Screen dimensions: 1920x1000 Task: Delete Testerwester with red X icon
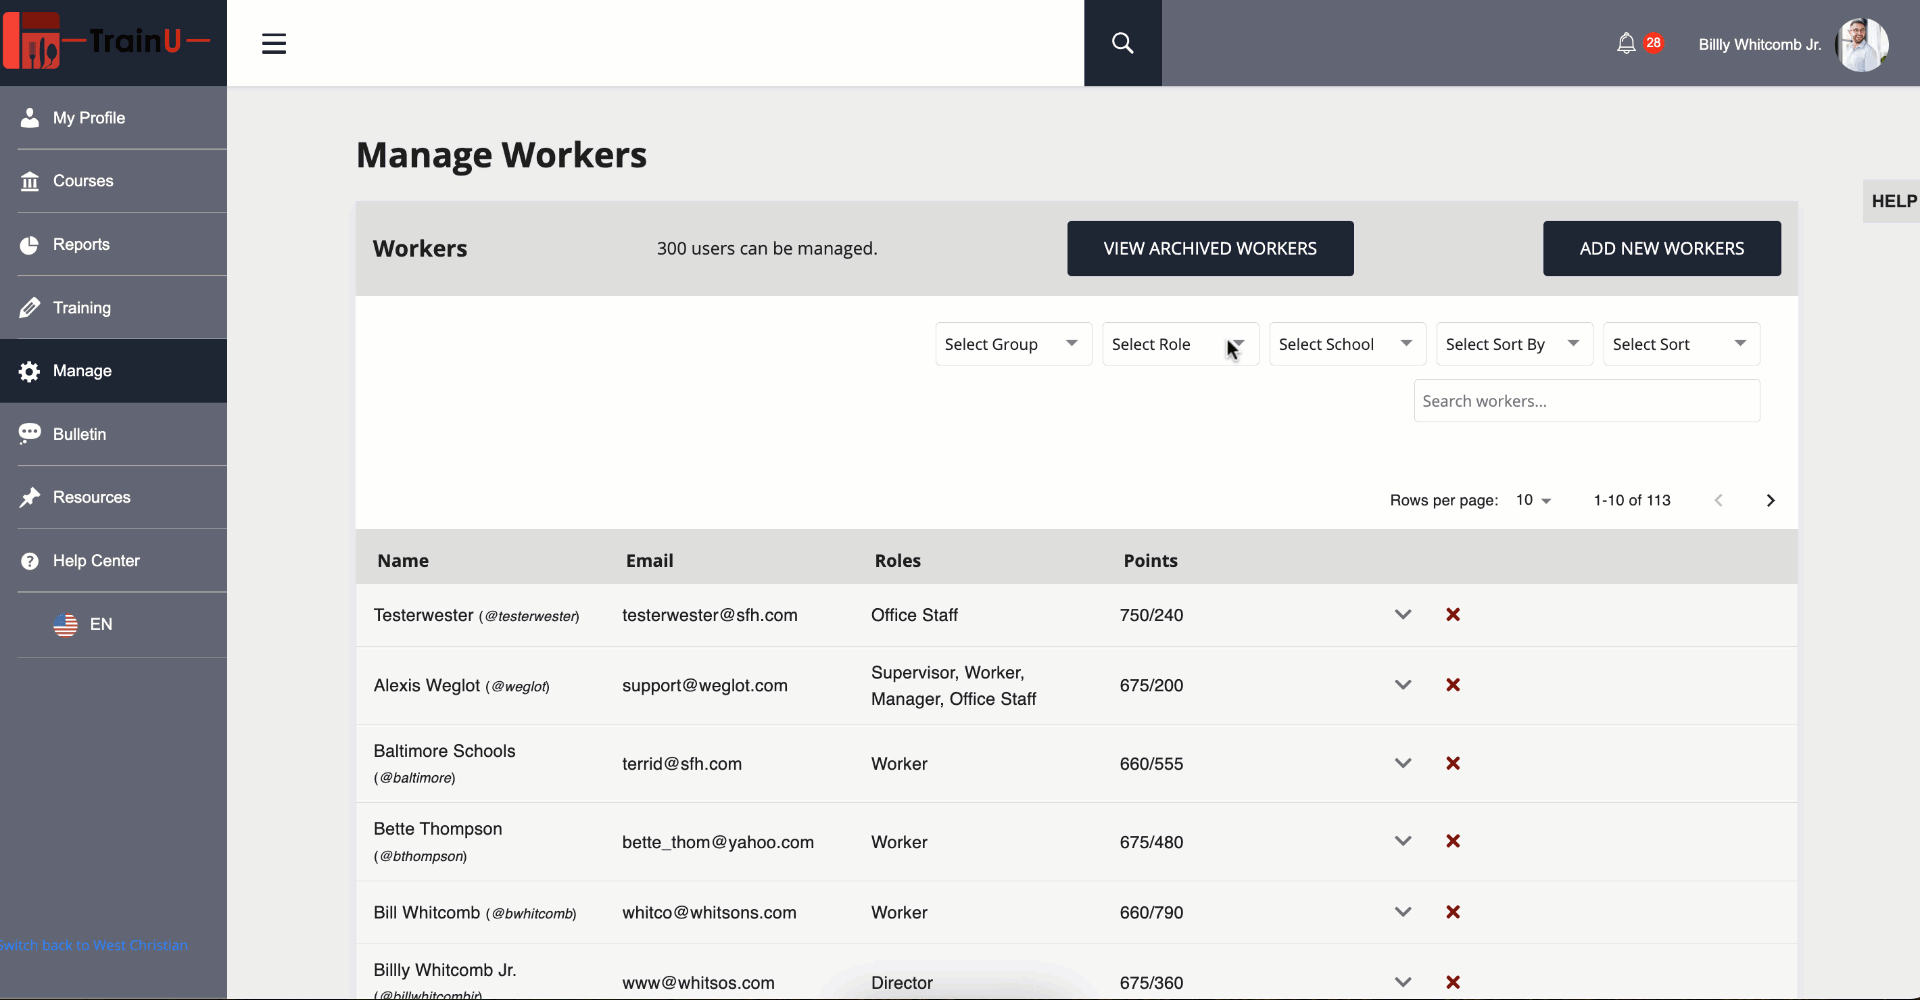coord(1453,615)
